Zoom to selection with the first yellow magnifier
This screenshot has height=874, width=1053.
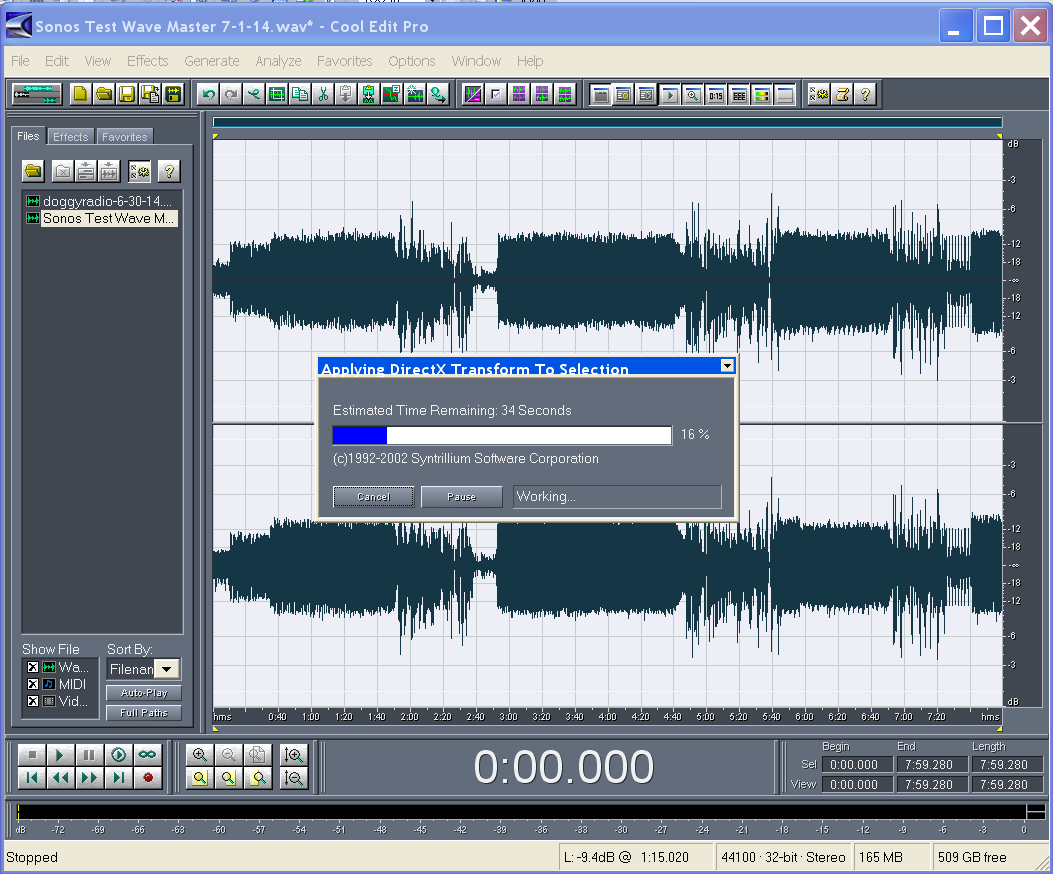point(199,778)
